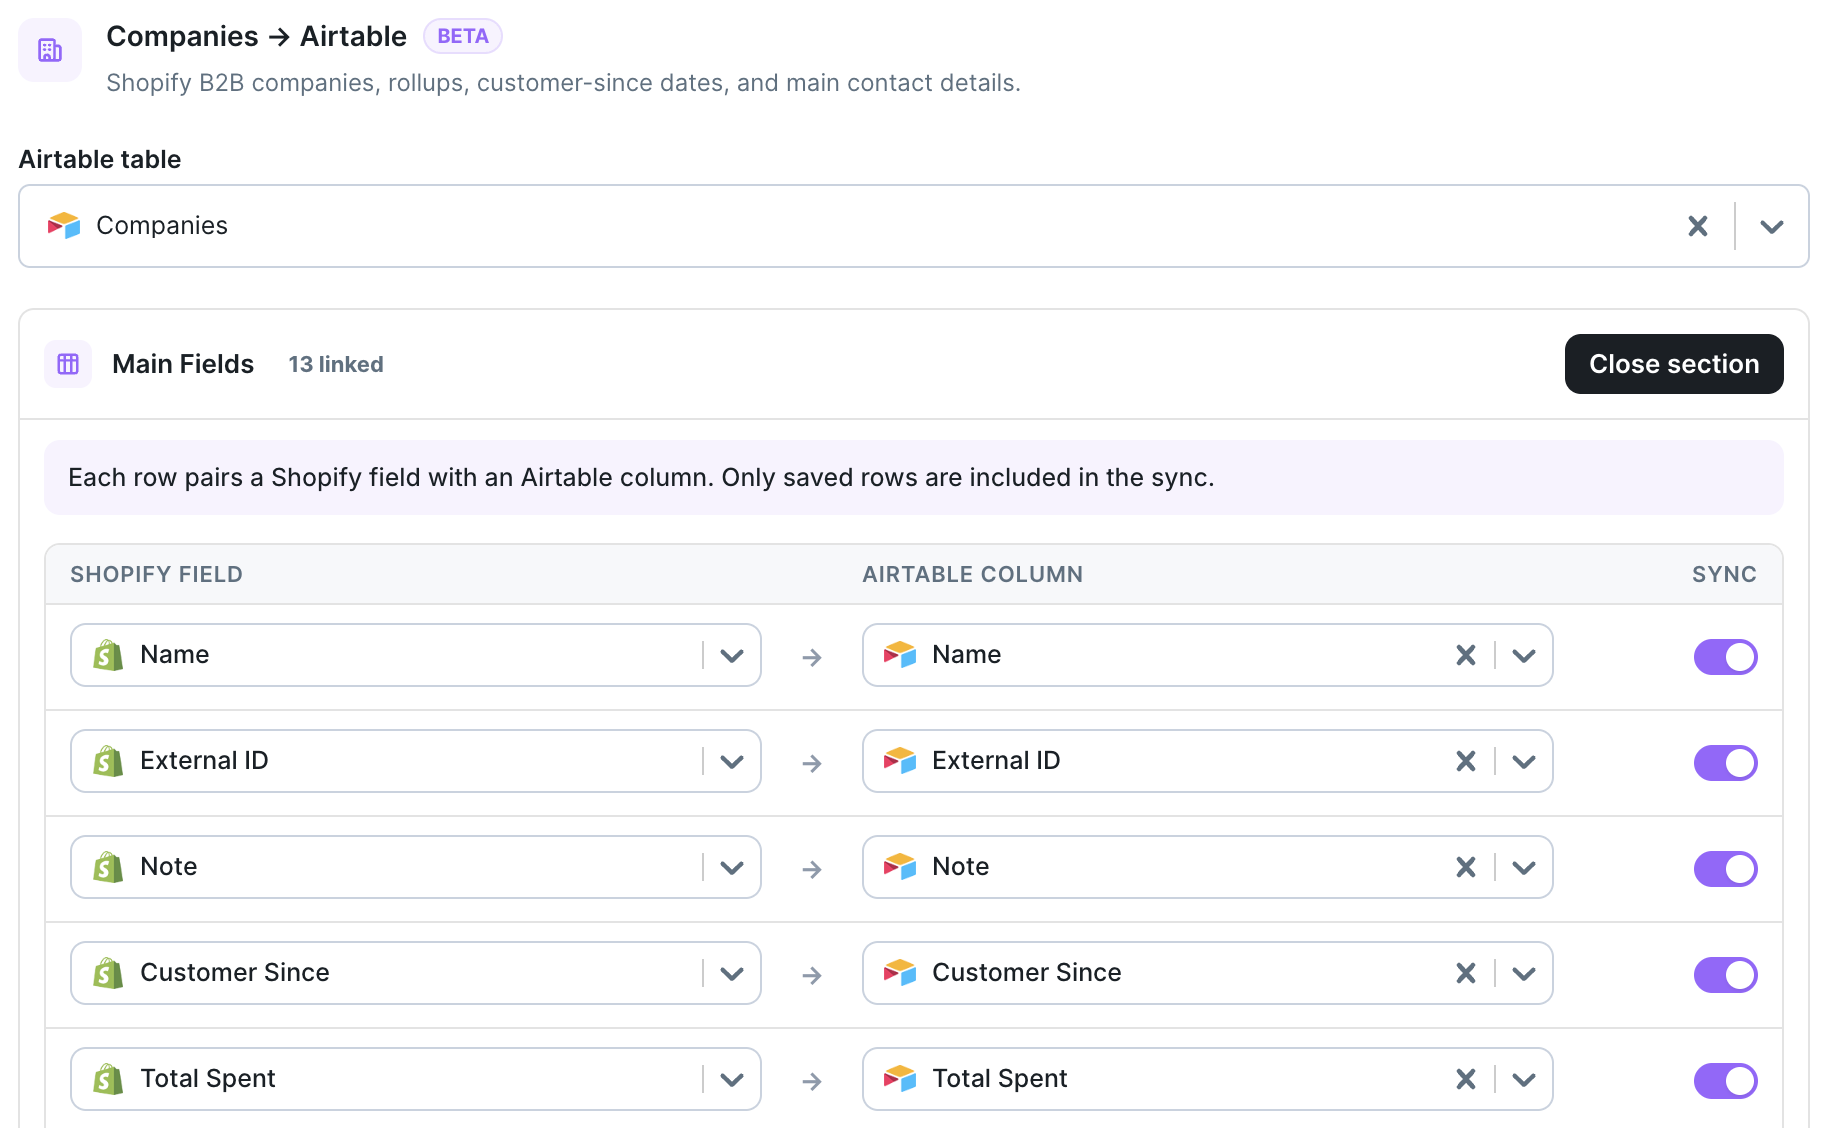Clear the Airtable Total Spent column

coord(1466,1079)
